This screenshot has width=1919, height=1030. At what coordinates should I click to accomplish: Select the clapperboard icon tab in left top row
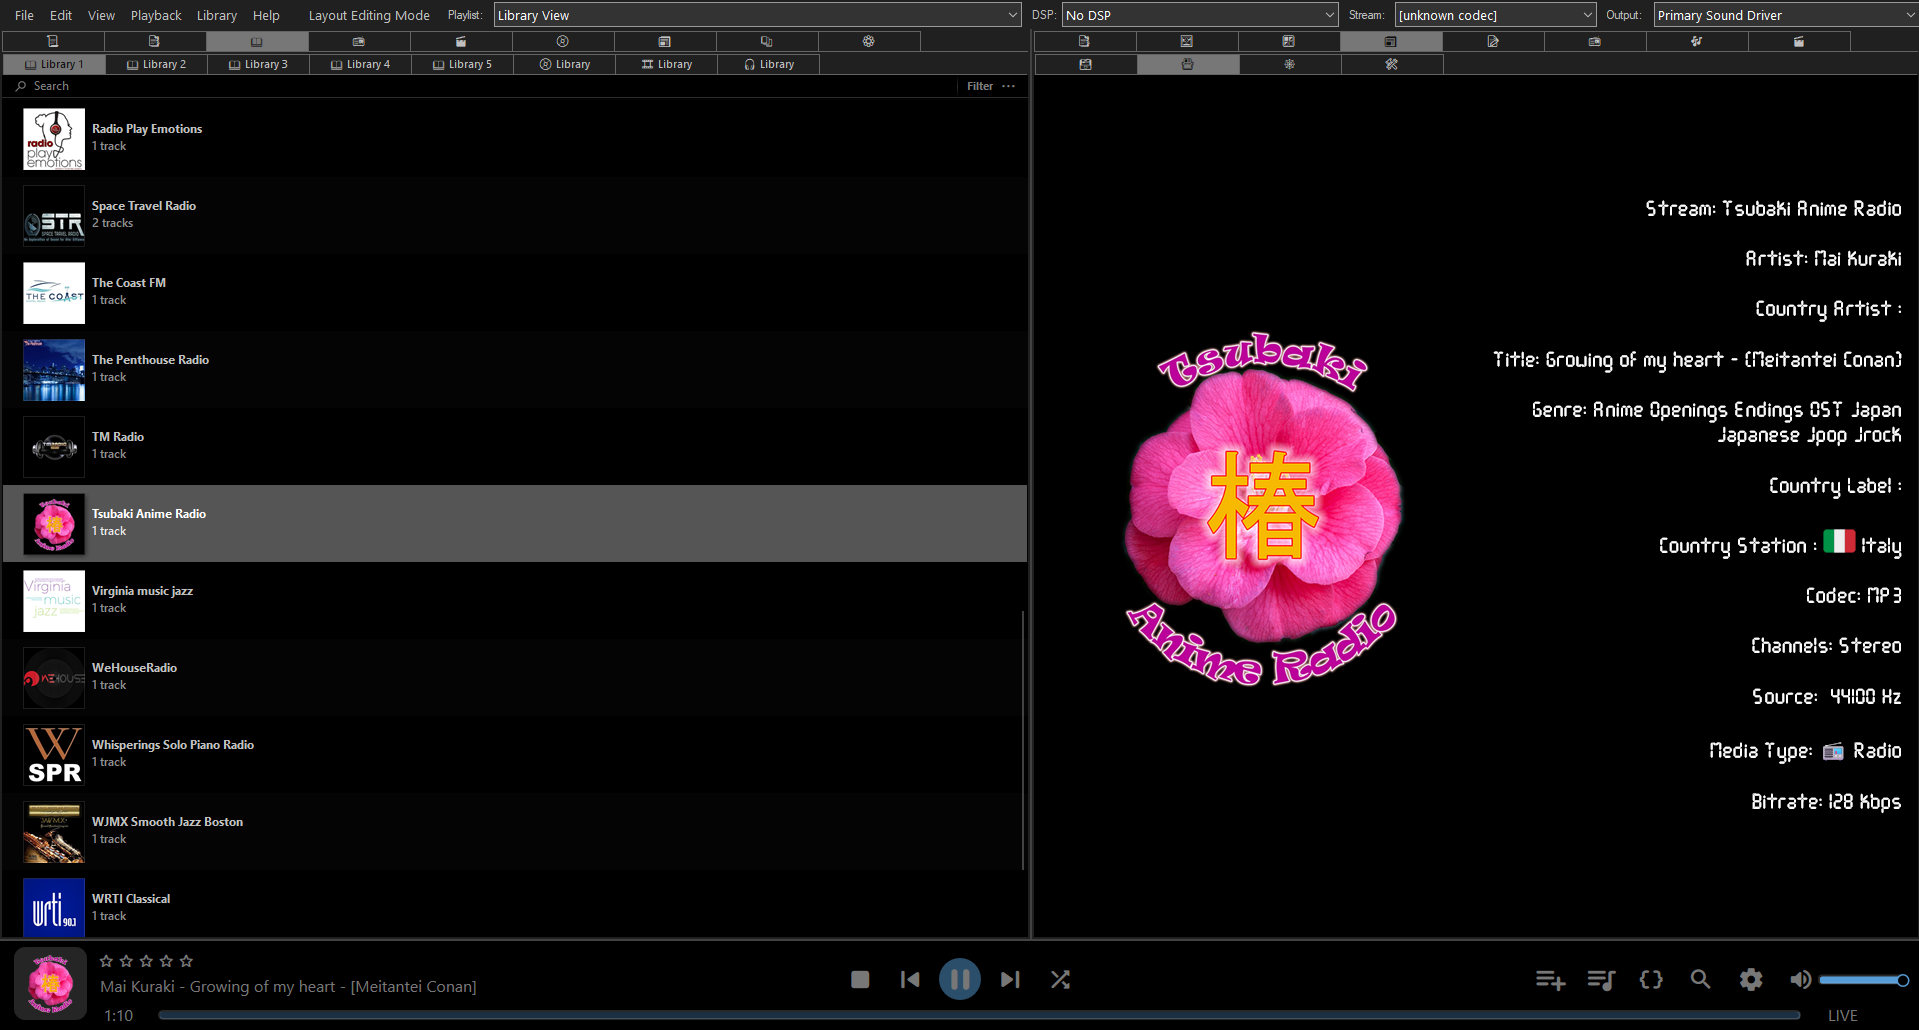tap(461, 41)
